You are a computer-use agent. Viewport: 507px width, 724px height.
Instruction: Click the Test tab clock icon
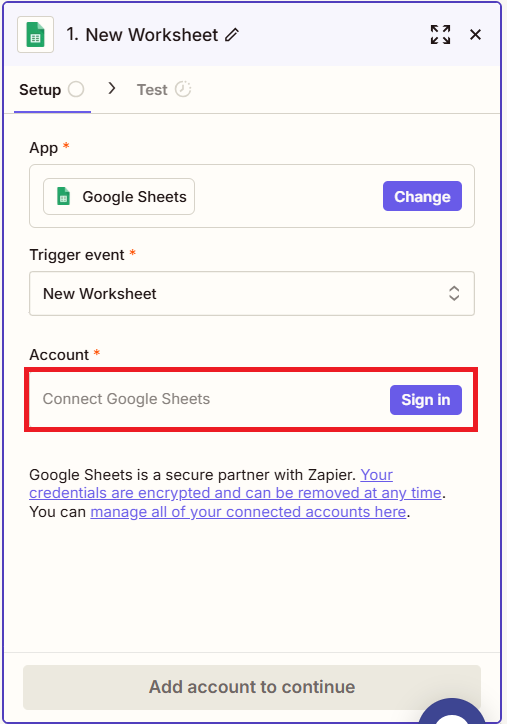[x=183, y=89]
